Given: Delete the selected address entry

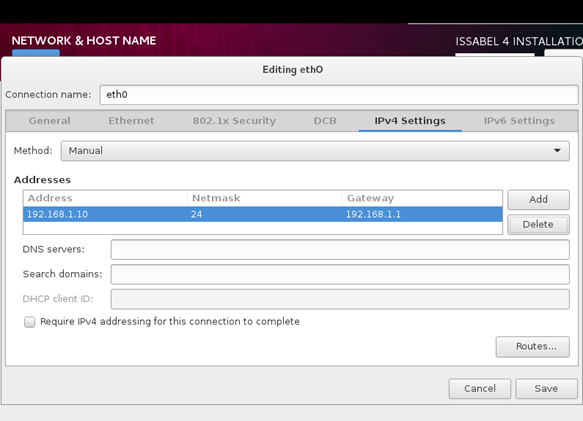Looking at the screenshot, I should click(x=538, y=224).
